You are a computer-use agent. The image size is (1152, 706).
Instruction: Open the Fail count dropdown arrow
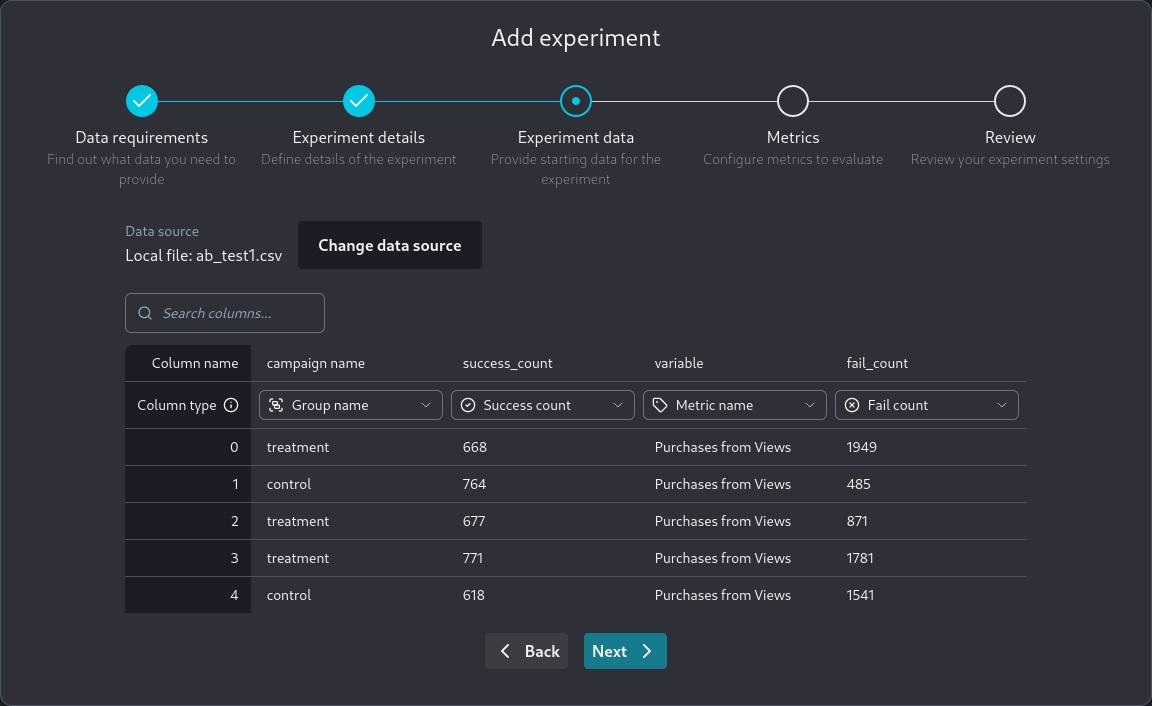tap(1002, 405)
